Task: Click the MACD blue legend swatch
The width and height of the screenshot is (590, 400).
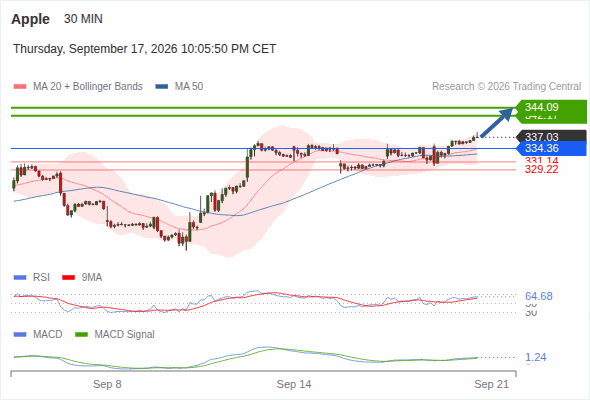Action: (x=20, y=335)
